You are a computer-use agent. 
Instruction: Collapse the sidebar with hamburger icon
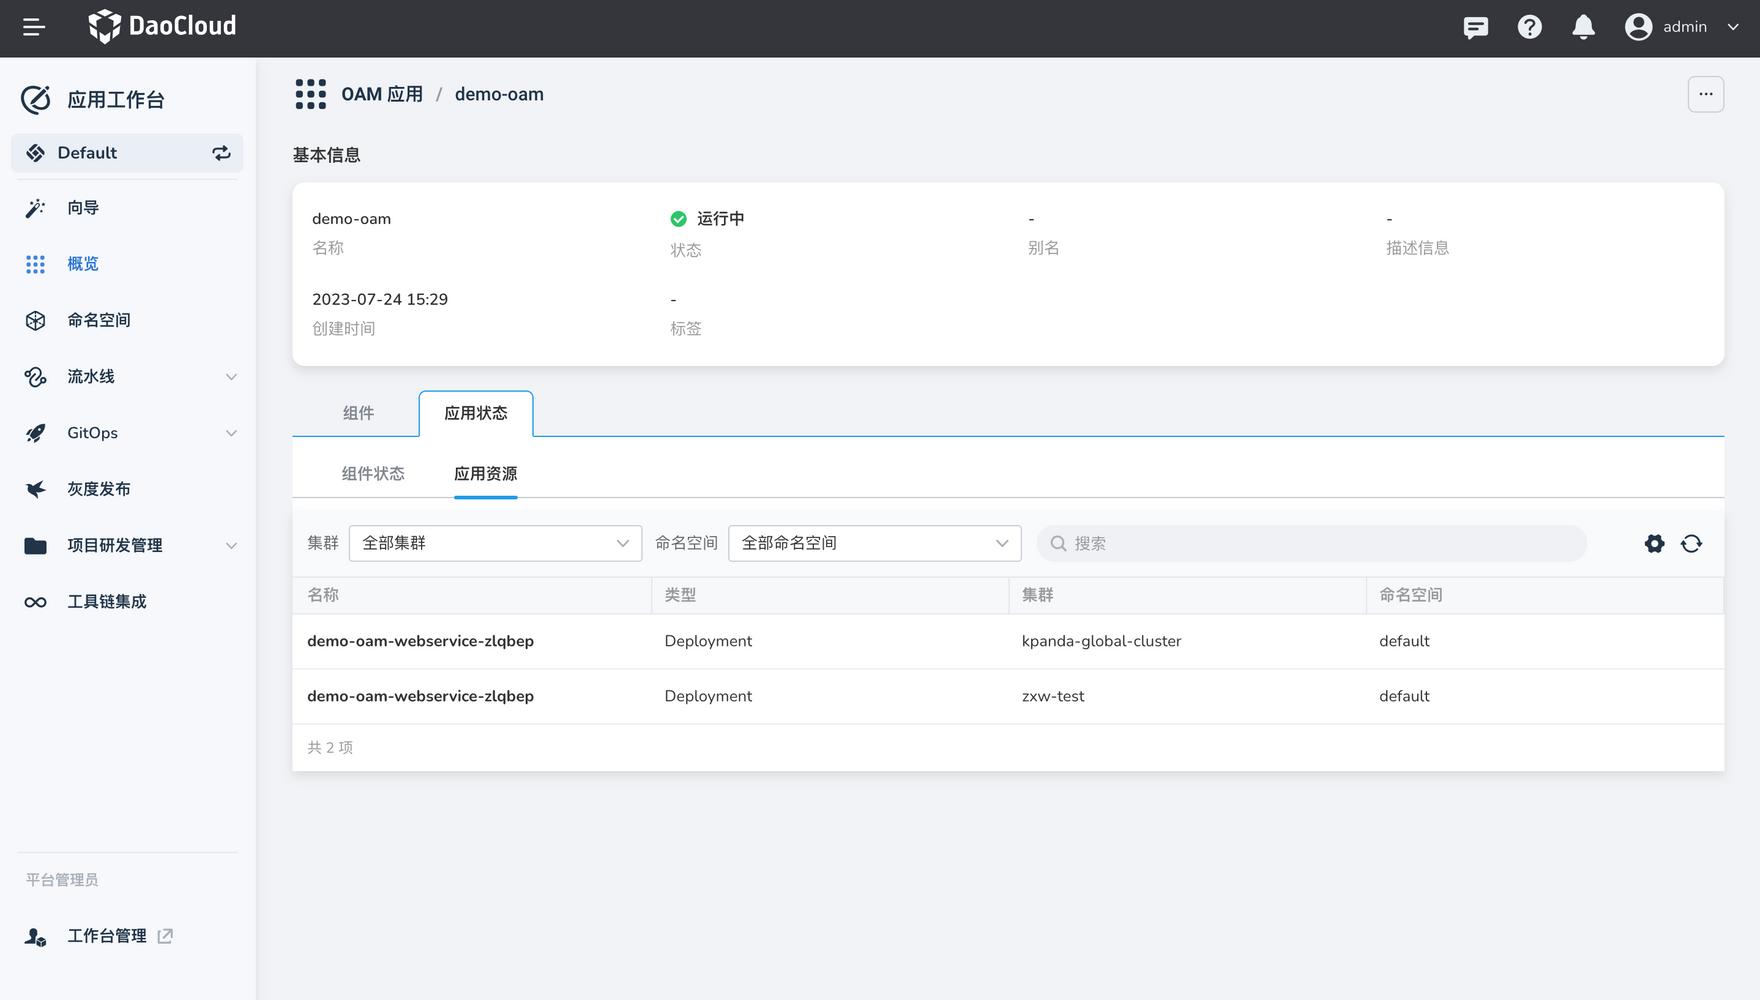pos(33,27)
